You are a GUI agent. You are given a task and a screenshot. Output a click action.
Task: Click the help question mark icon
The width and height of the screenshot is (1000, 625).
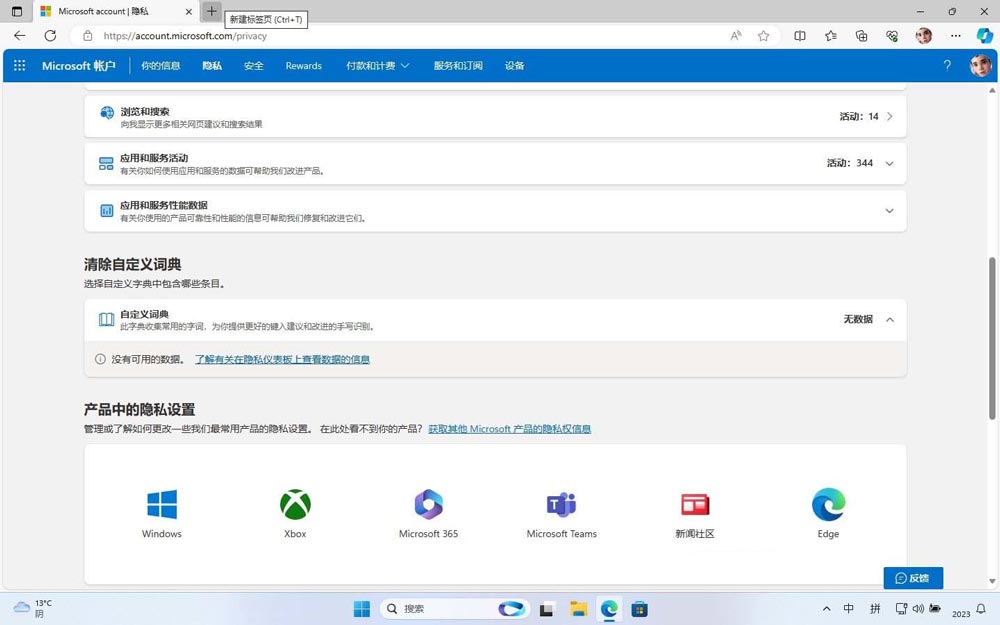pos(947,65)
